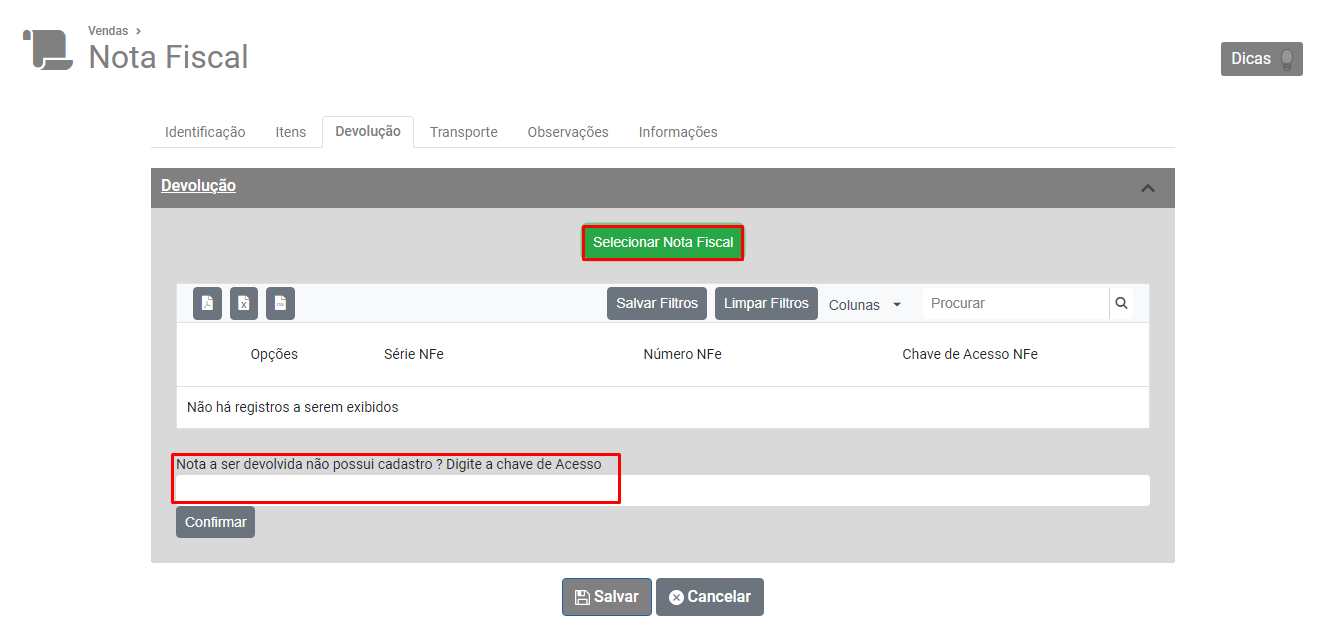The image size is (1331, 632).
Task: Sort by Chave de Acesso NFe column
Action: [x=970, y=354]
